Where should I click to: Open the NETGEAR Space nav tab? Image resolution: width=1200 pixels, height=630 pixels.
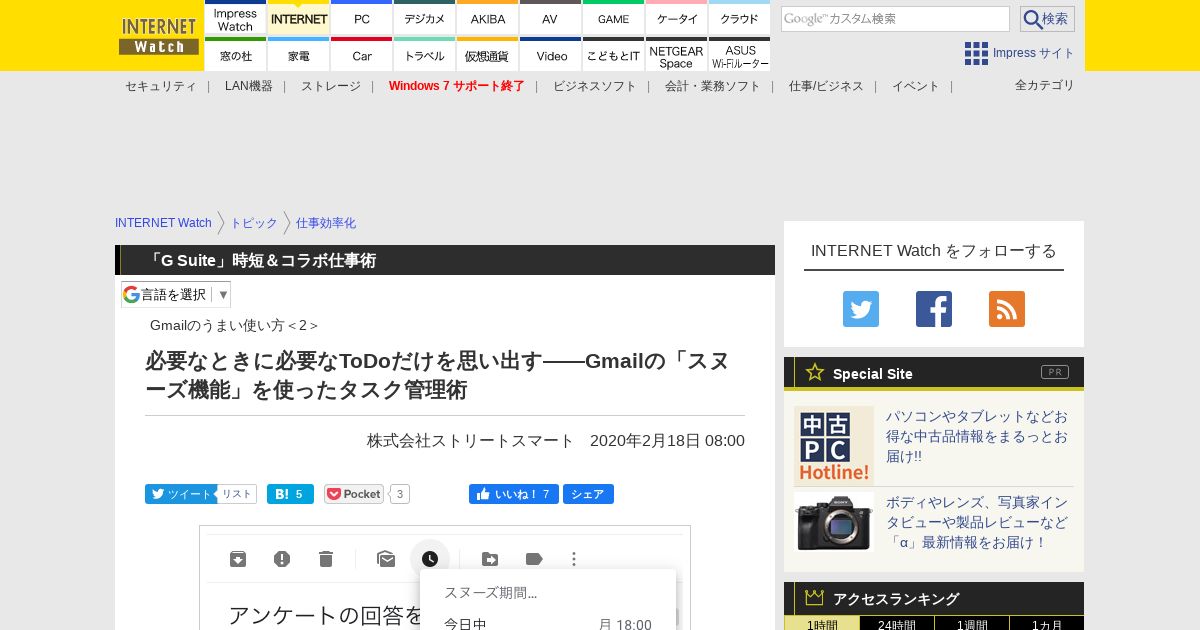(x=677, y=55)
